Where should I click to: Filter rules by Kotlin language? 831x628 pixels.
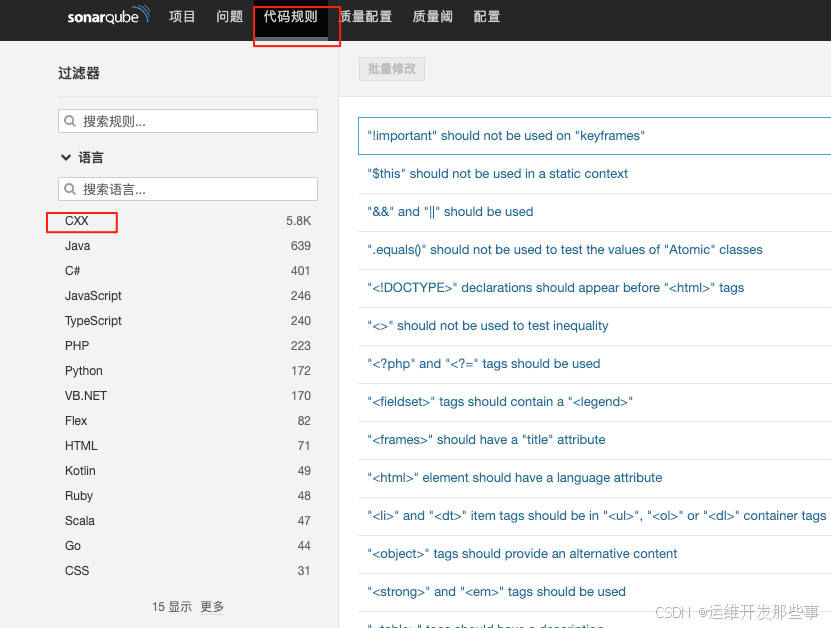[x=80, y=471]
